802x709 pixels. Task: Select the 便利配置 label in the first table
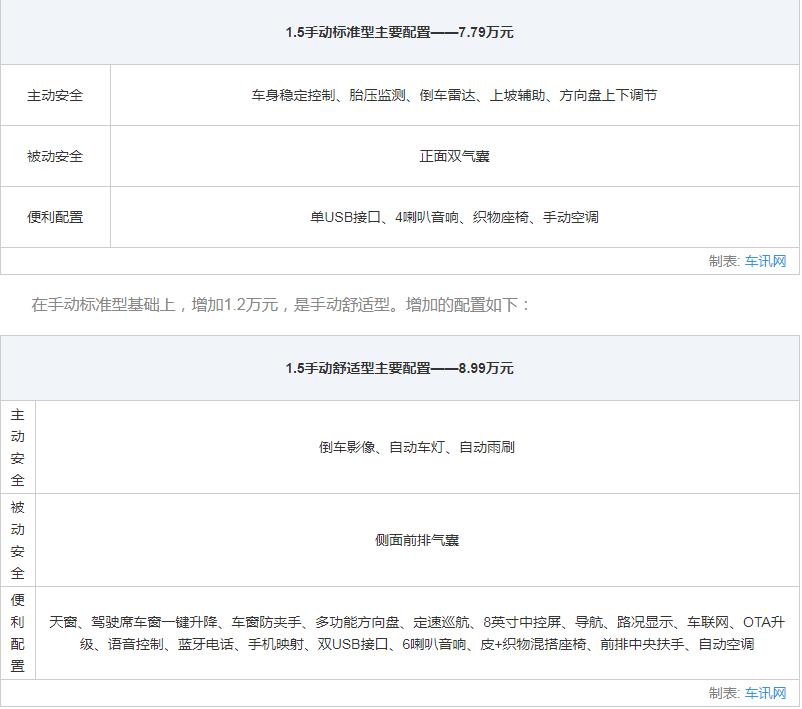point(57,216)
